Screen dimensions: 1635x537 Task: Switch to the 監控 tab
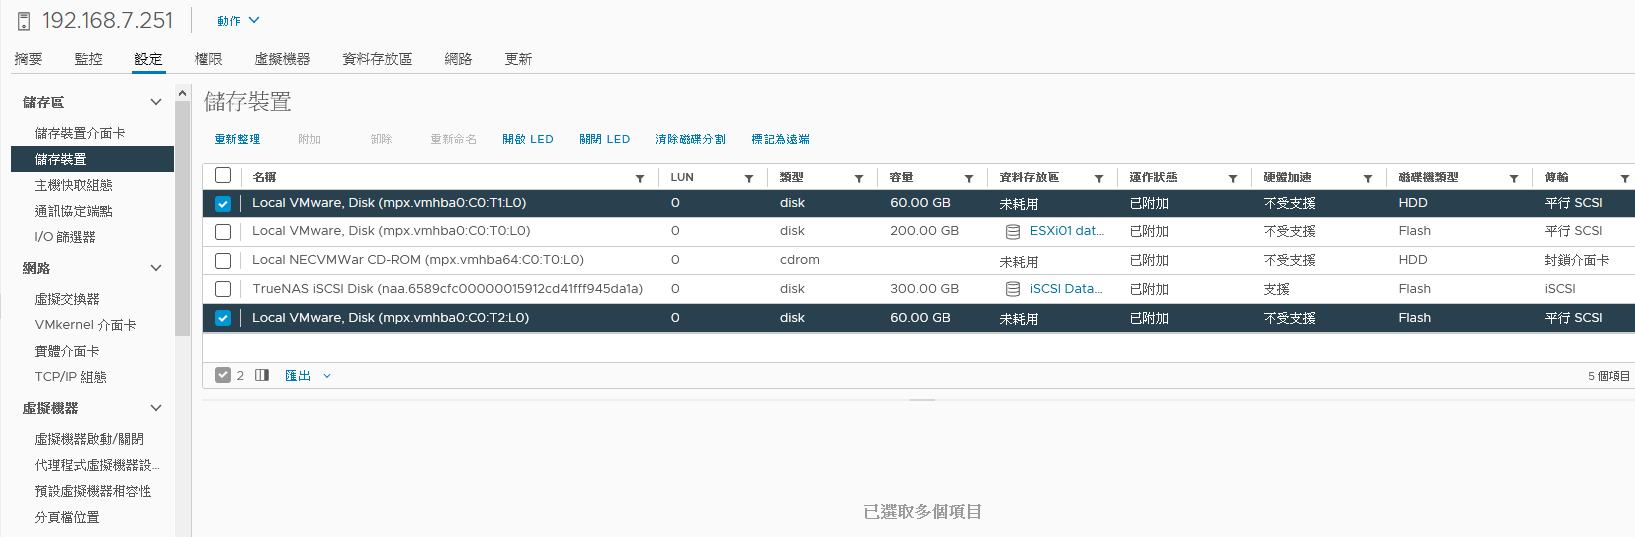(x=88, y=59)
